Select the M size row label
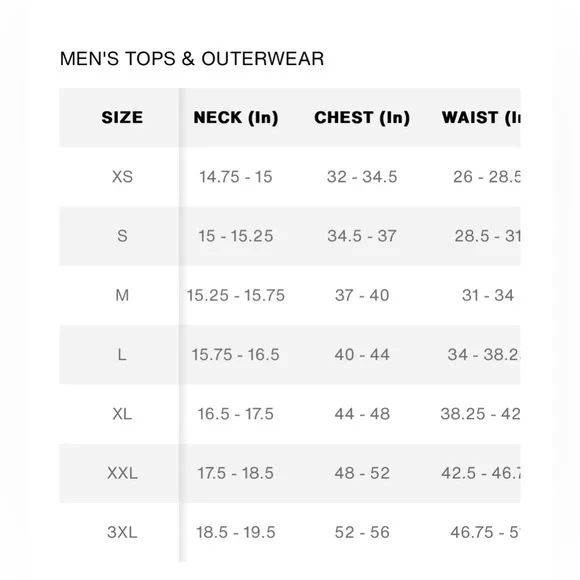The width and height of the screenshot is (580, 580). pos(122,295)
